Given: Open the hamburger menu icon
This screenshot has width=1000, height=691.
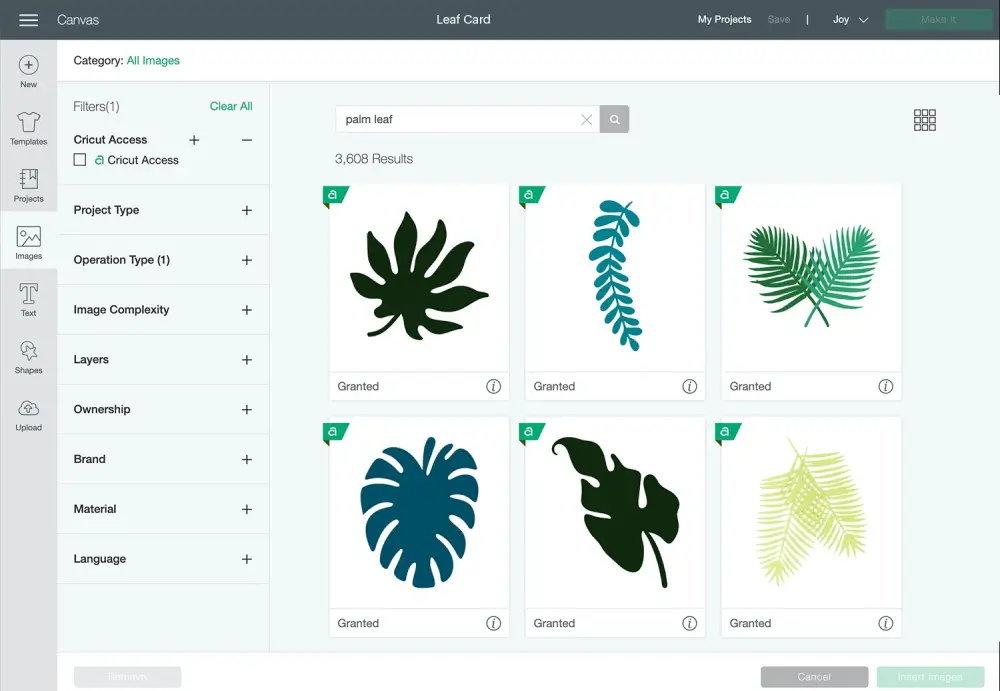Looking at the screenshot, I should (28, 20).
